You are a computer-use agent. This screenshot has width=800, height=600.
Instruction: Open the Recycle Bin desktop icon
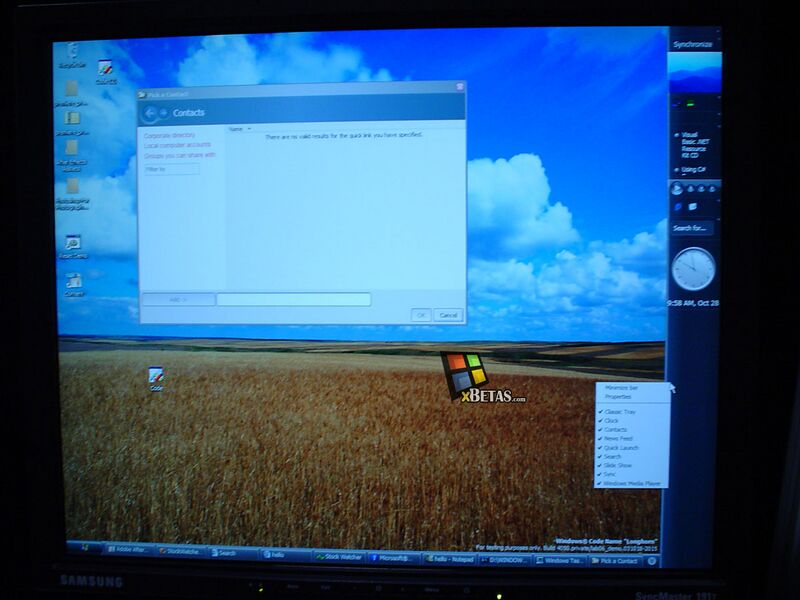[72, 55]
